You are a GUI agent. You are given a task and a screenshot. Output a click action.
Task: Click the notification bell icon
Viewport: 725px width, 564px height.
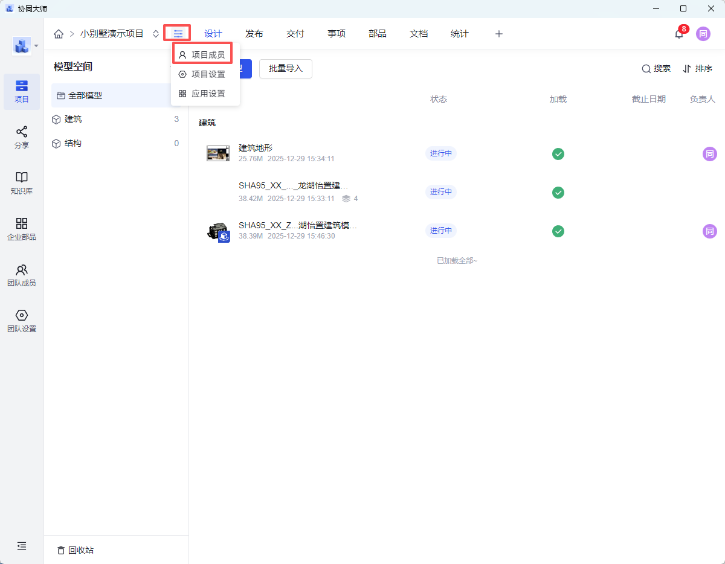coord(679,33)
